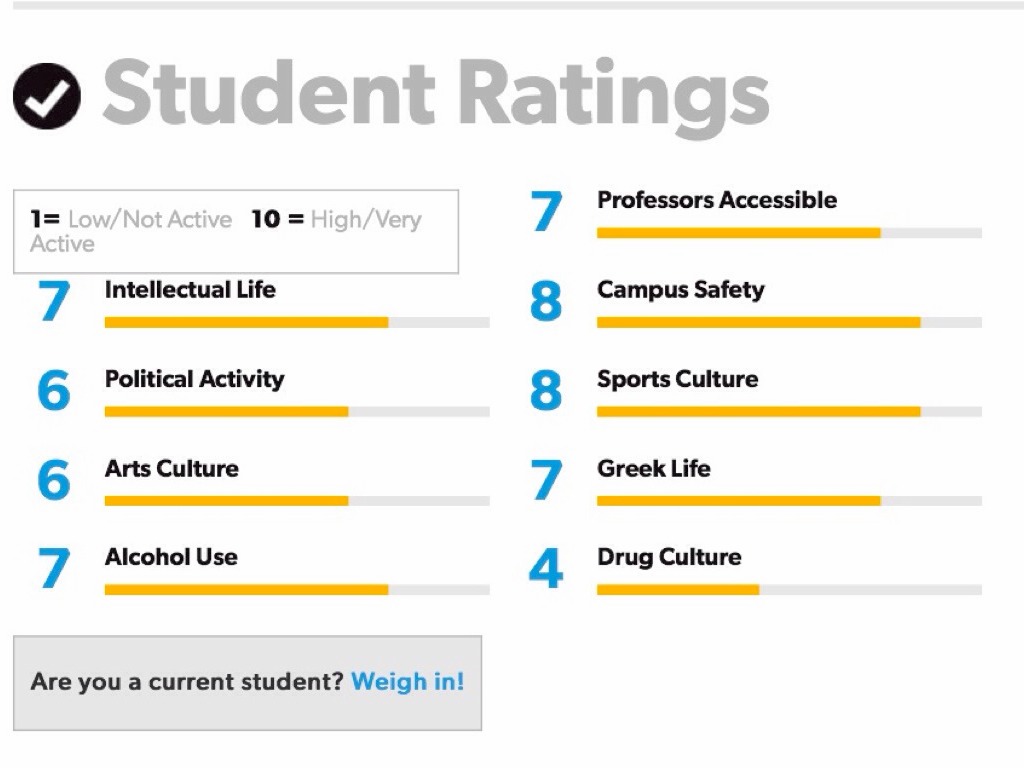Click the Drug Culture score number 4
The image size is (1024, 768).
[x=546, y=569]
